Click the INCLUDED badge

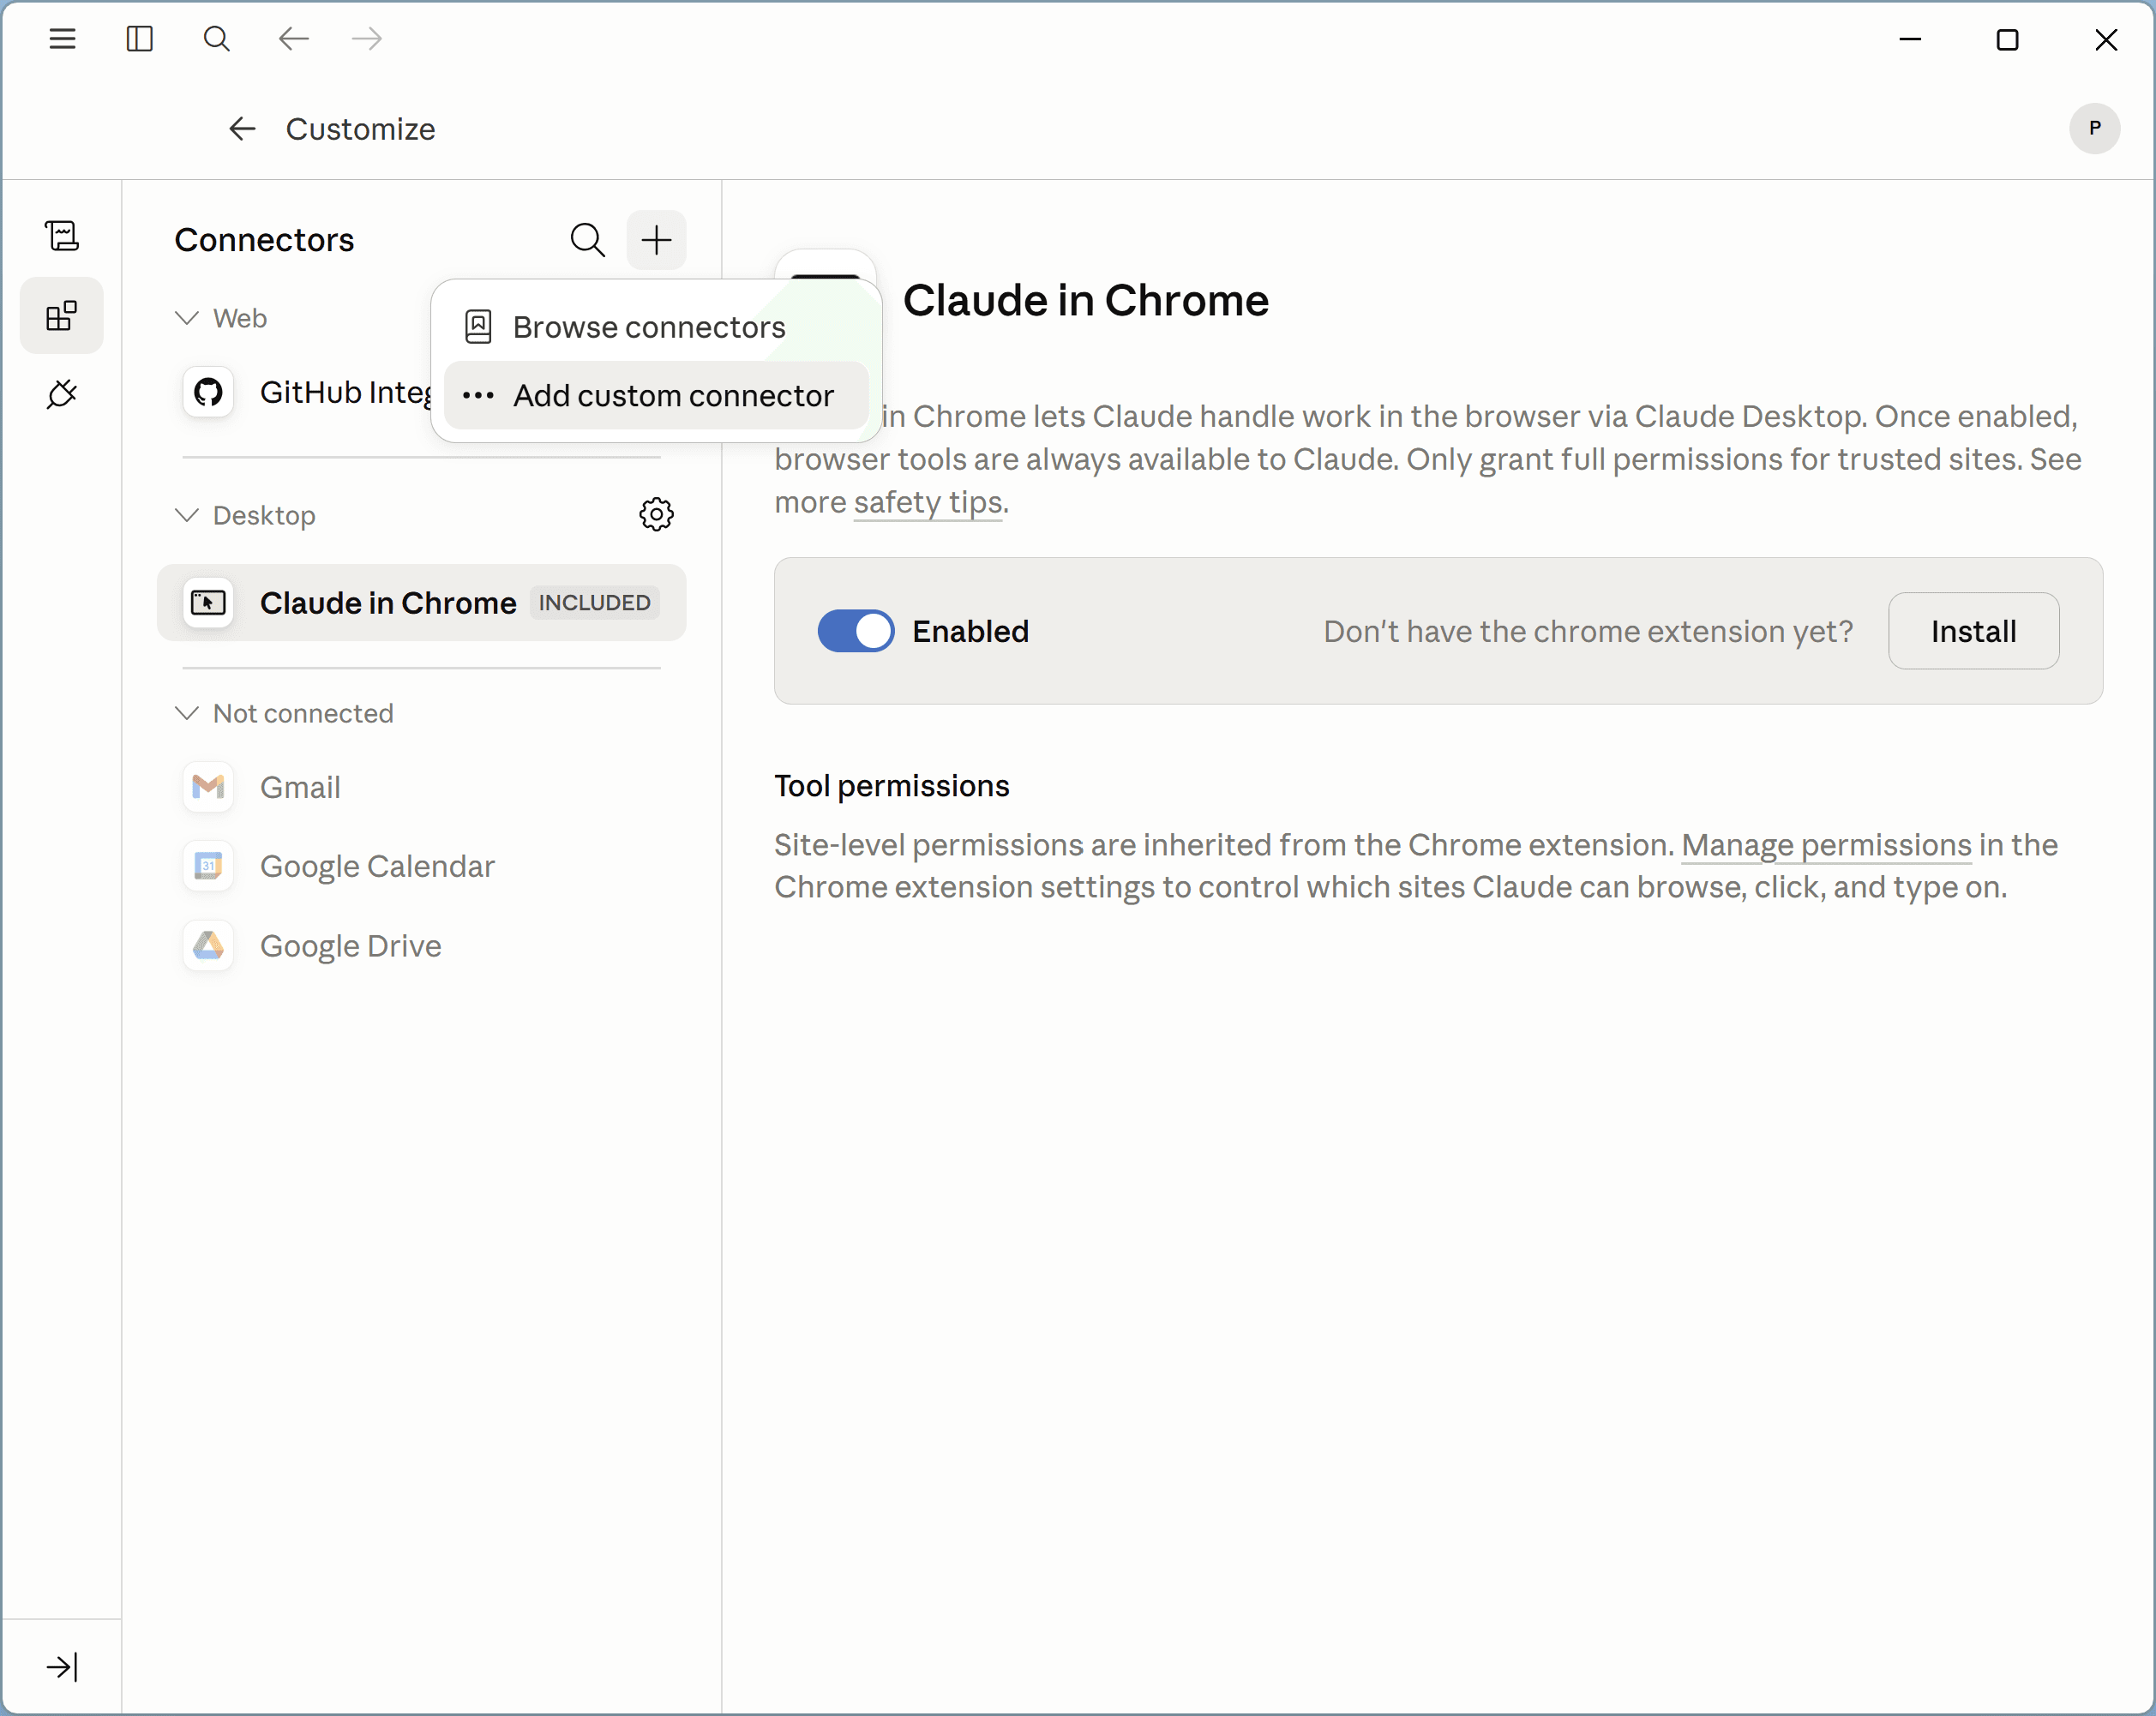coord(594,603)
